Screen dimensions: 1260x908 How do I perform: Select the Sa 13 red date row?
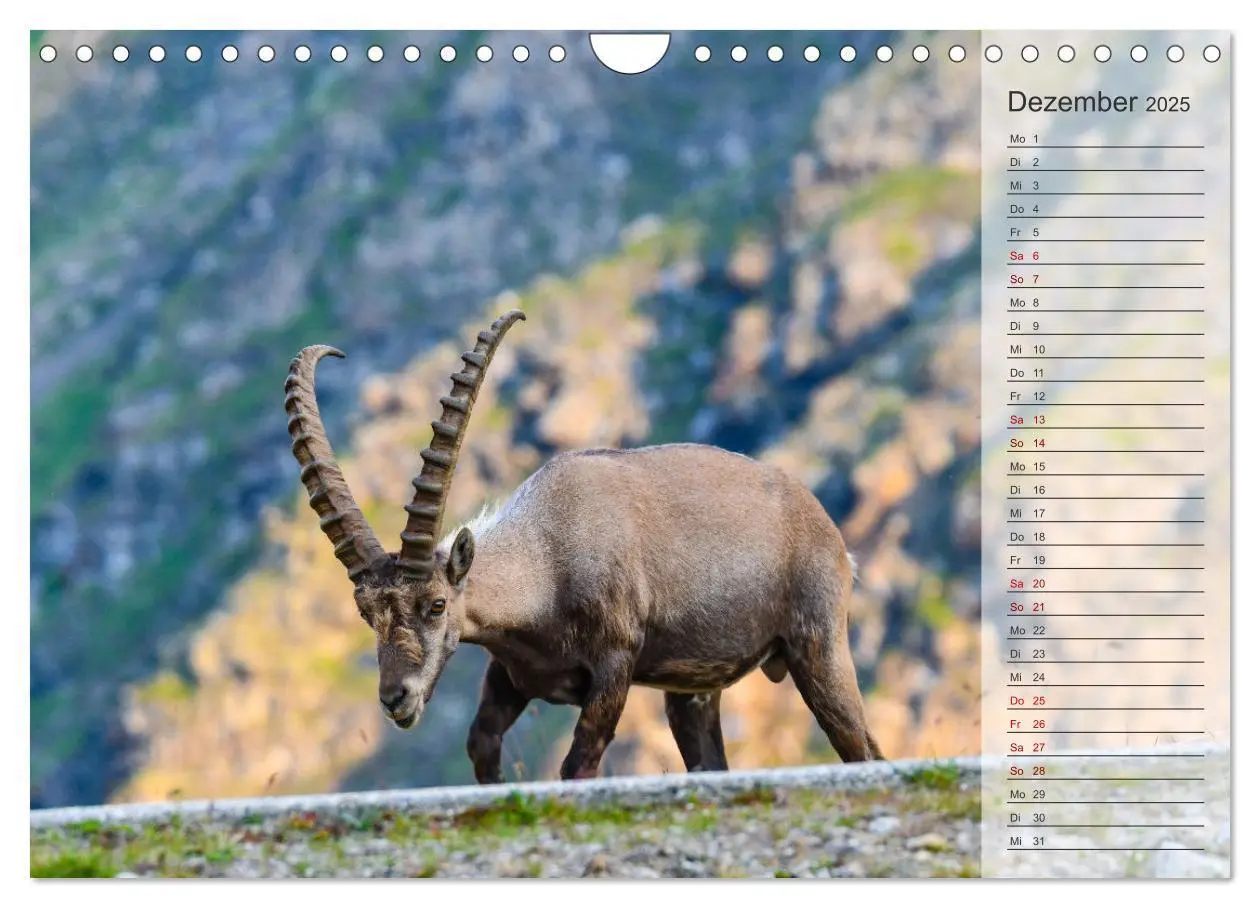(1105, 419)
